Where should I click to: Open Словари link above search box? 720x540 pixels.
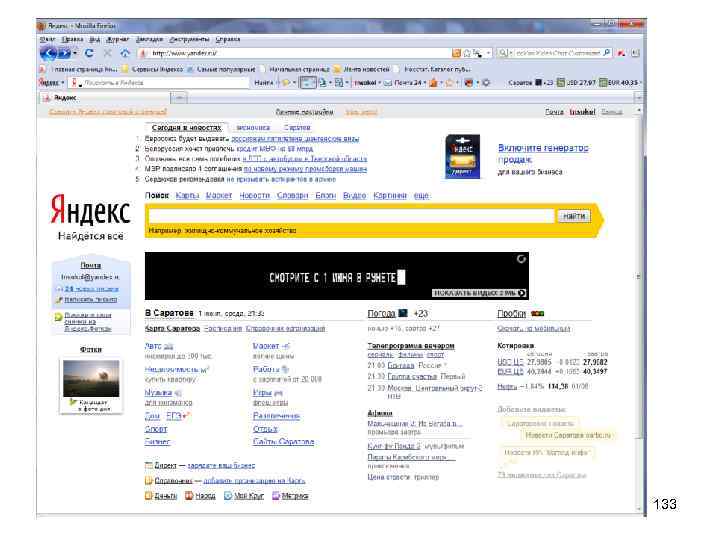coord(292,196)
